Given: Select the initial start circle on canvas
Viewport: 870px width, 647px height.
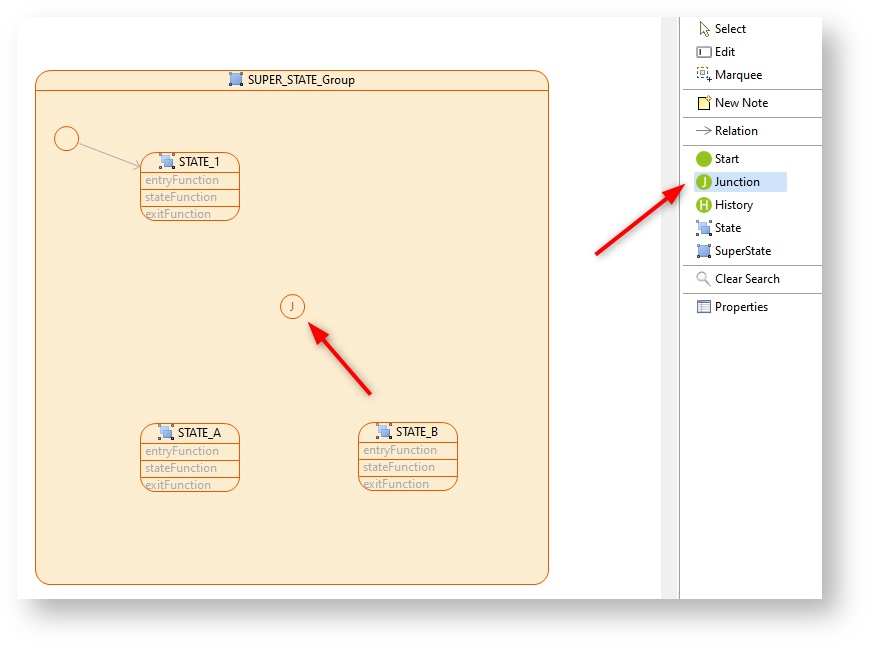Looking at the screenshot, I should click(67, 139).
